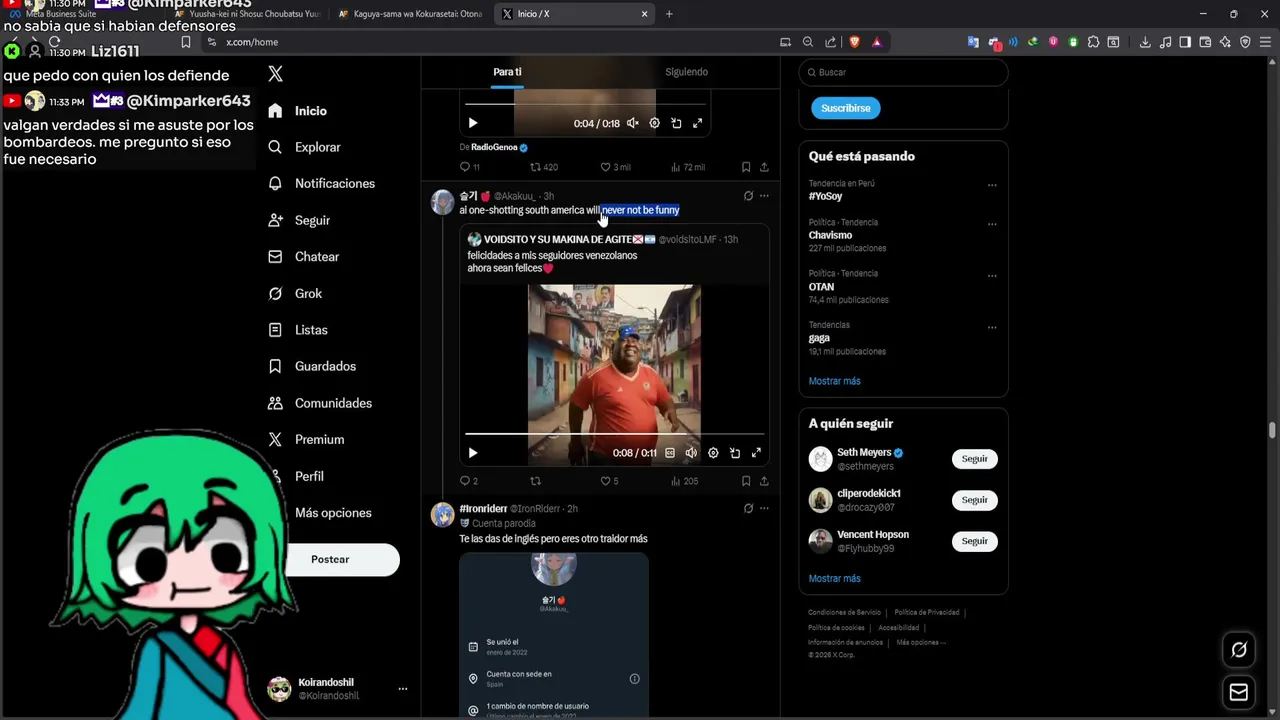1280x720 pixels.
Task: Unmute the RadioGenoa video at 0:04
Action: coord(632,123)
